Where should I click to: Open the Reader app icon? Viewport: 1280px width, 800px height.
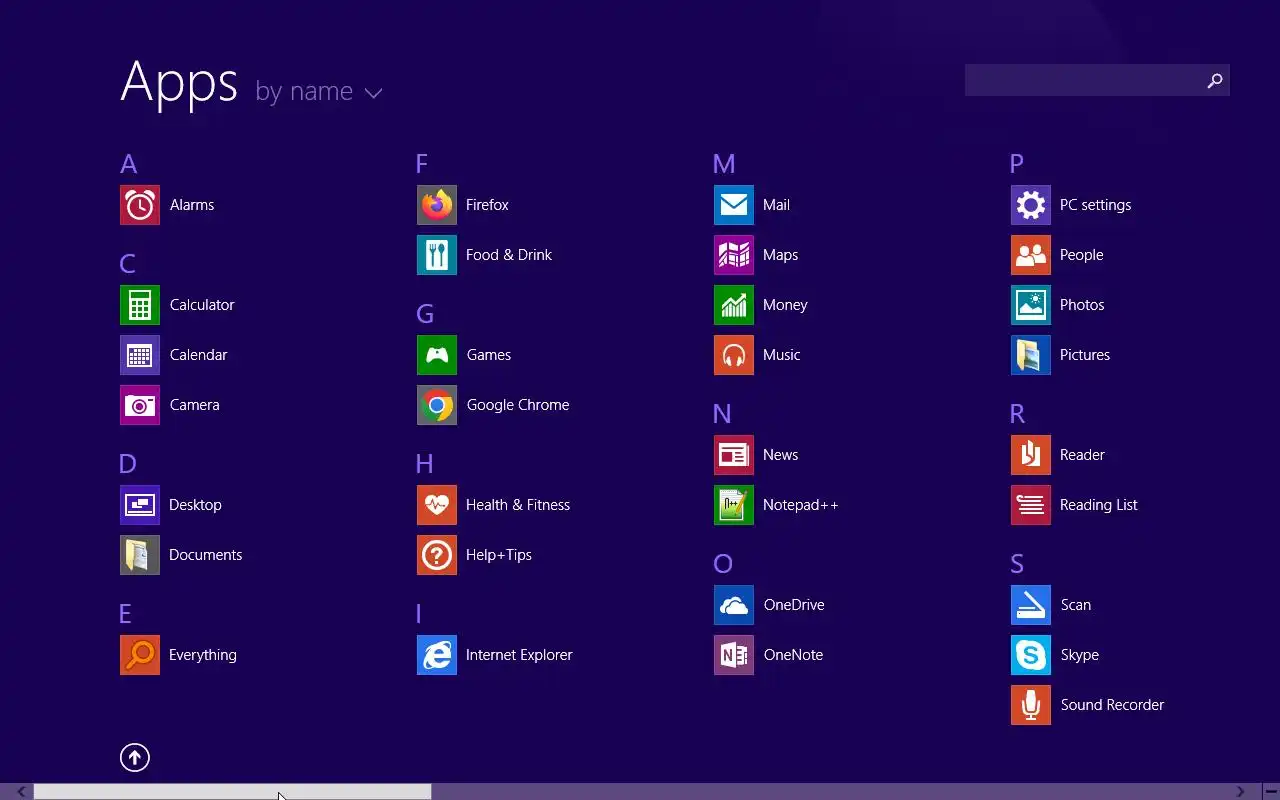coord(1031,455)
